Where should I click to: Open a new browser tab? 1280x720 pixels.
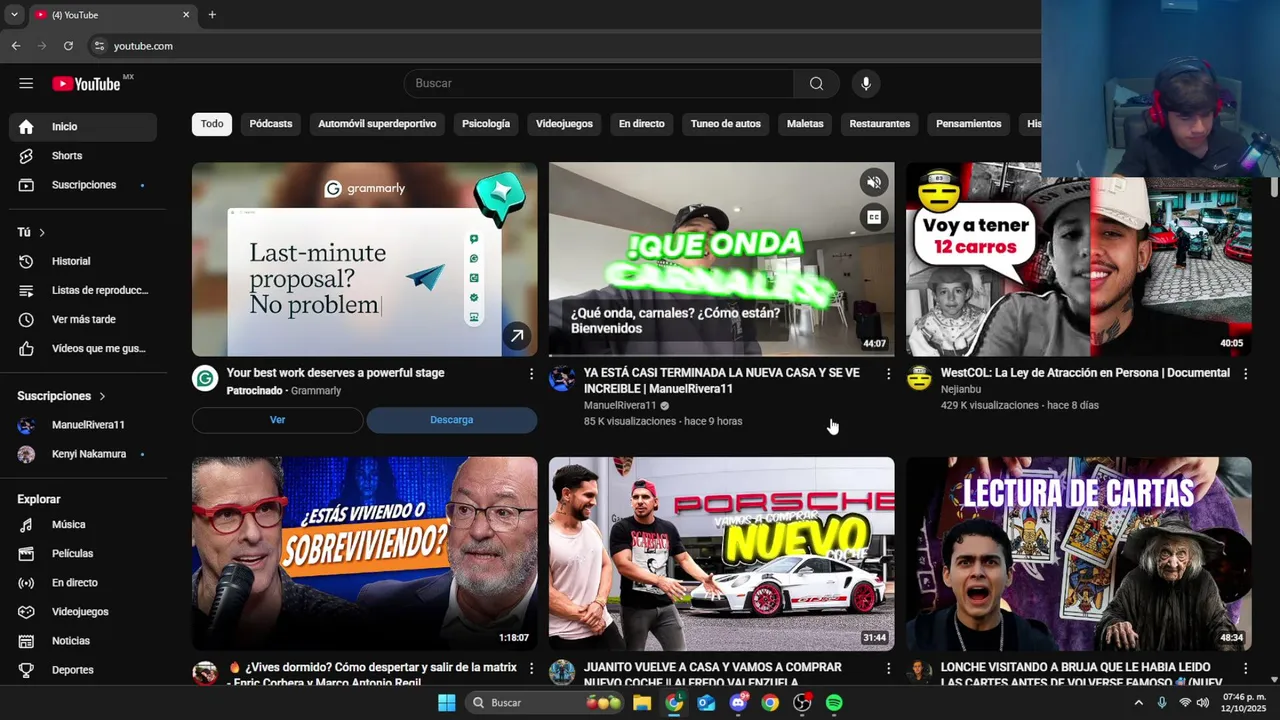pyautogui.click(x=212, y=15)
